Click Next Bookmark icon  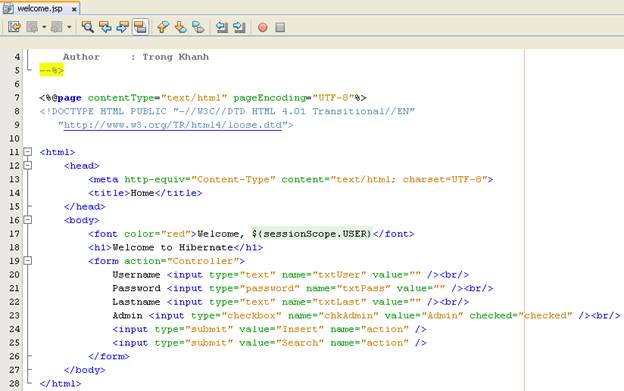click(180, 27)
